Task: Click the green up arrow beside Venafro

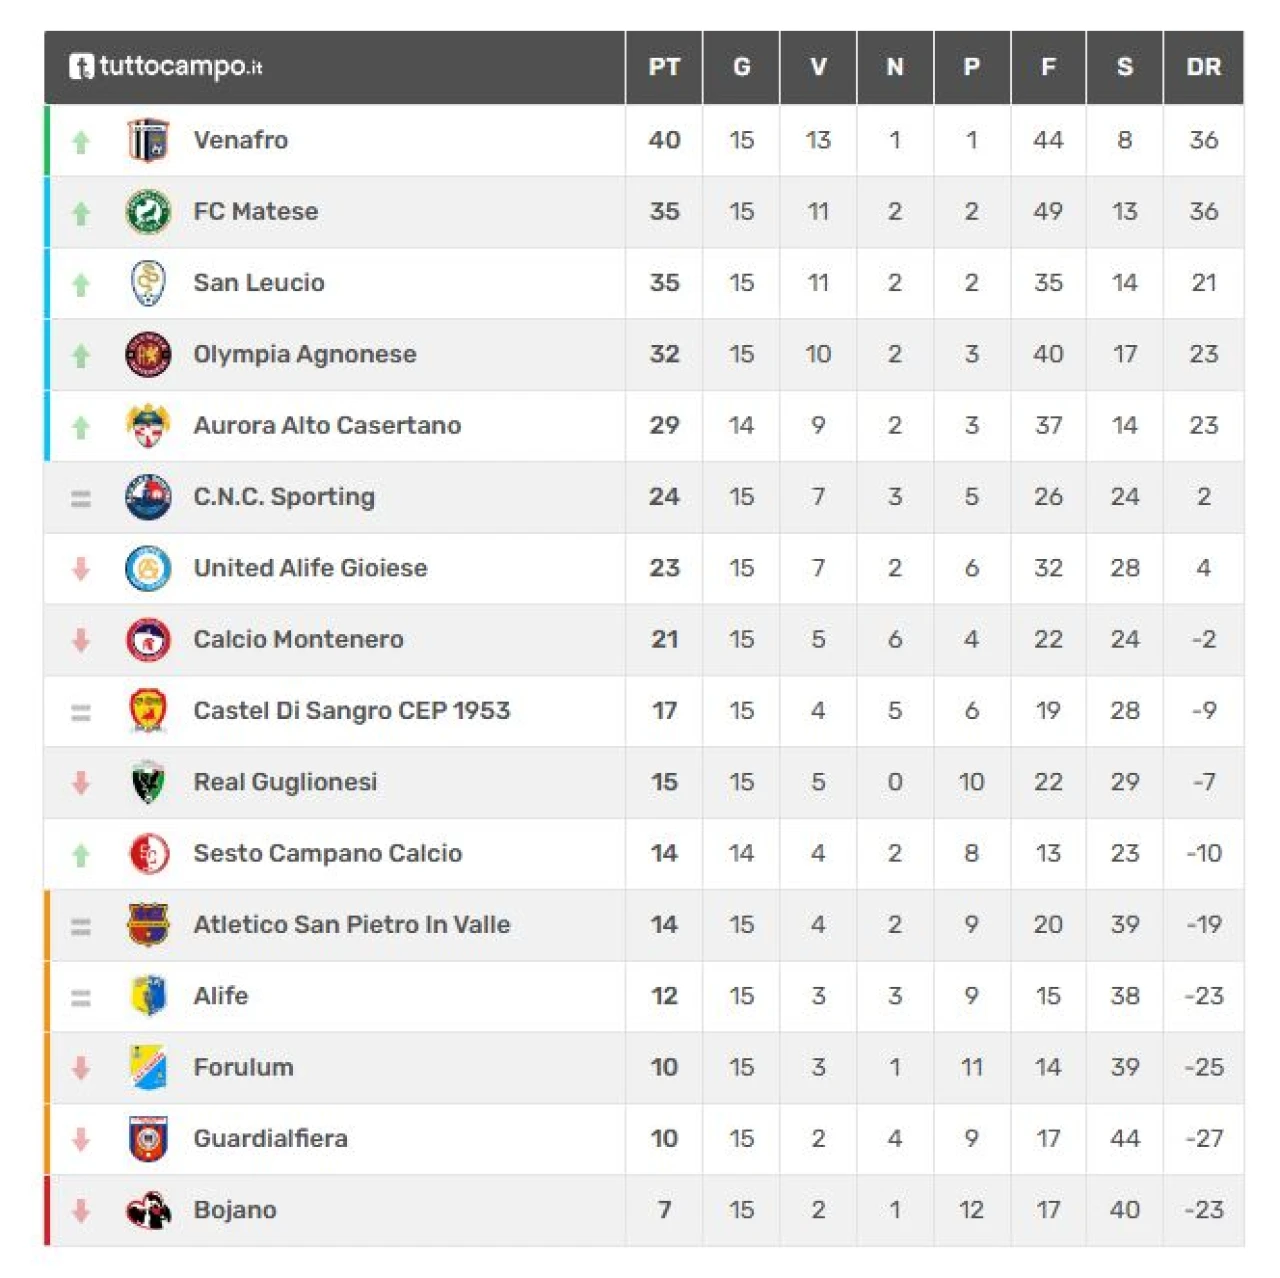Action: click(81, 142)
